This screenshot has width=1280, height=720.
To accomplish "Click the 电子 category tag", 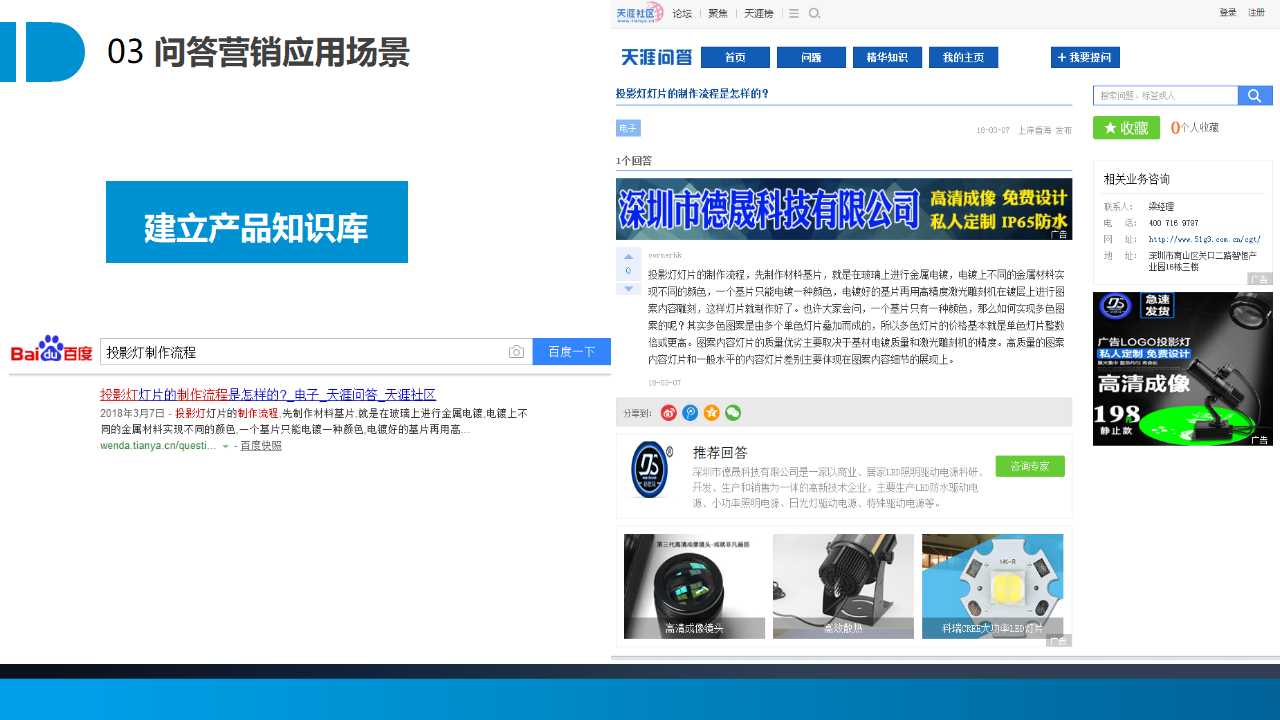I will tap(628, 128).
